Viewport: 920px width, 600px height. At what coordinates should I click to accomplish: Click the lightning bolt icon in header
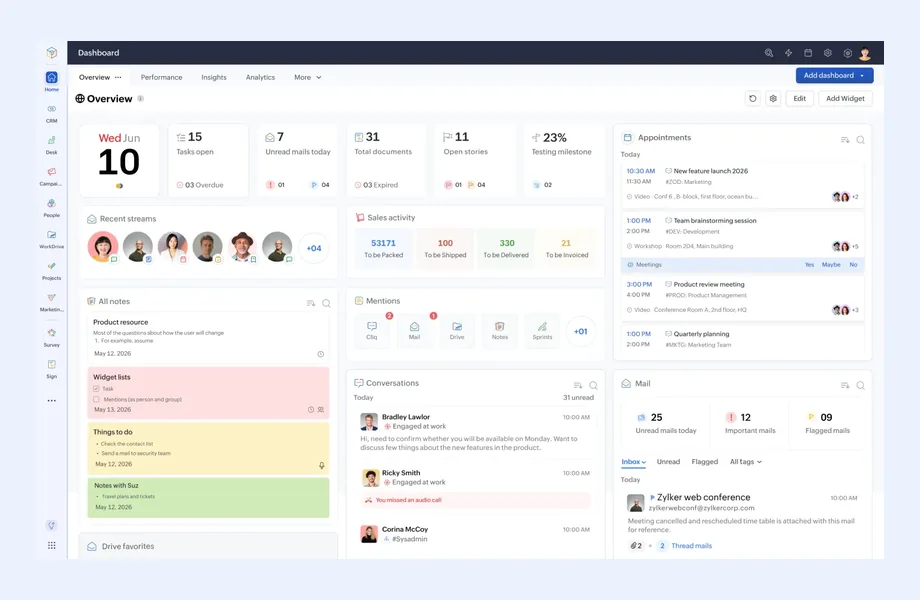[789, 53]
